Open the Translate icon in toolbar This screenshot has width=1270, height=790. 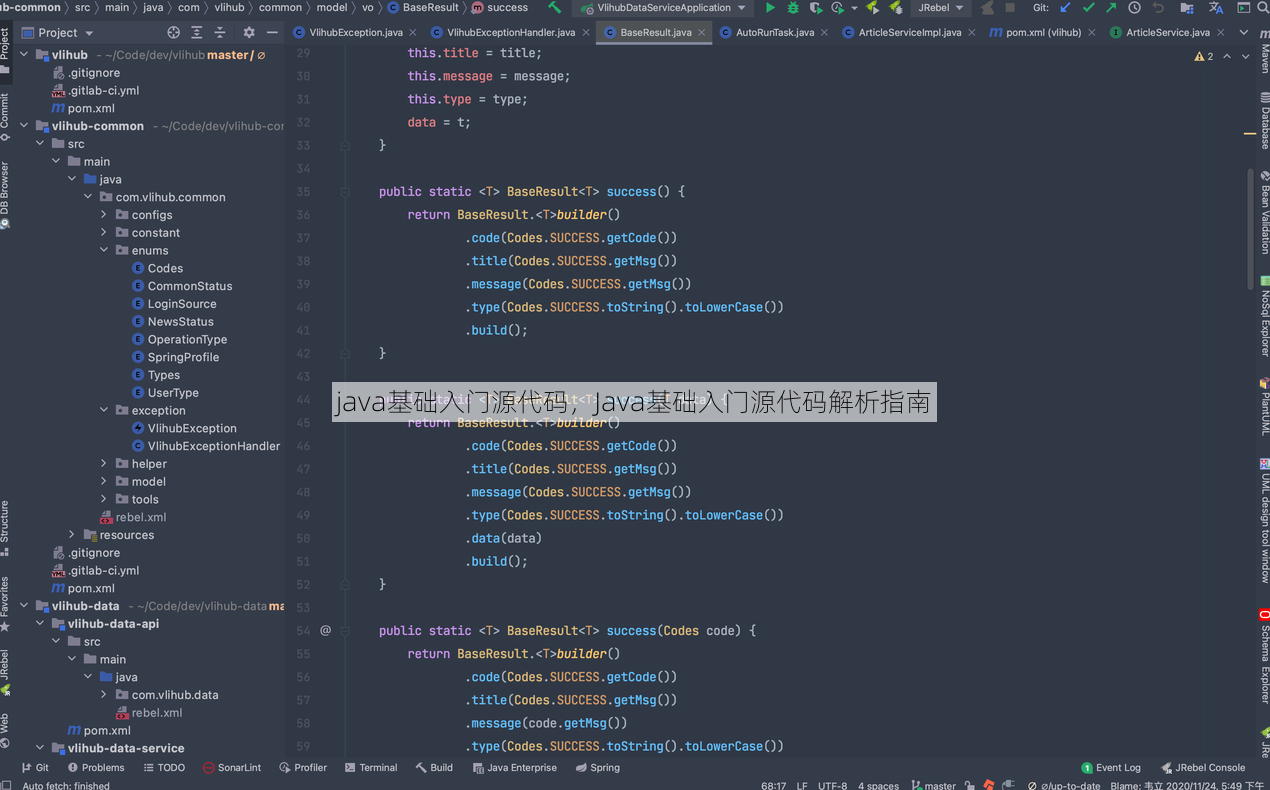click(x=1216, y=8)
